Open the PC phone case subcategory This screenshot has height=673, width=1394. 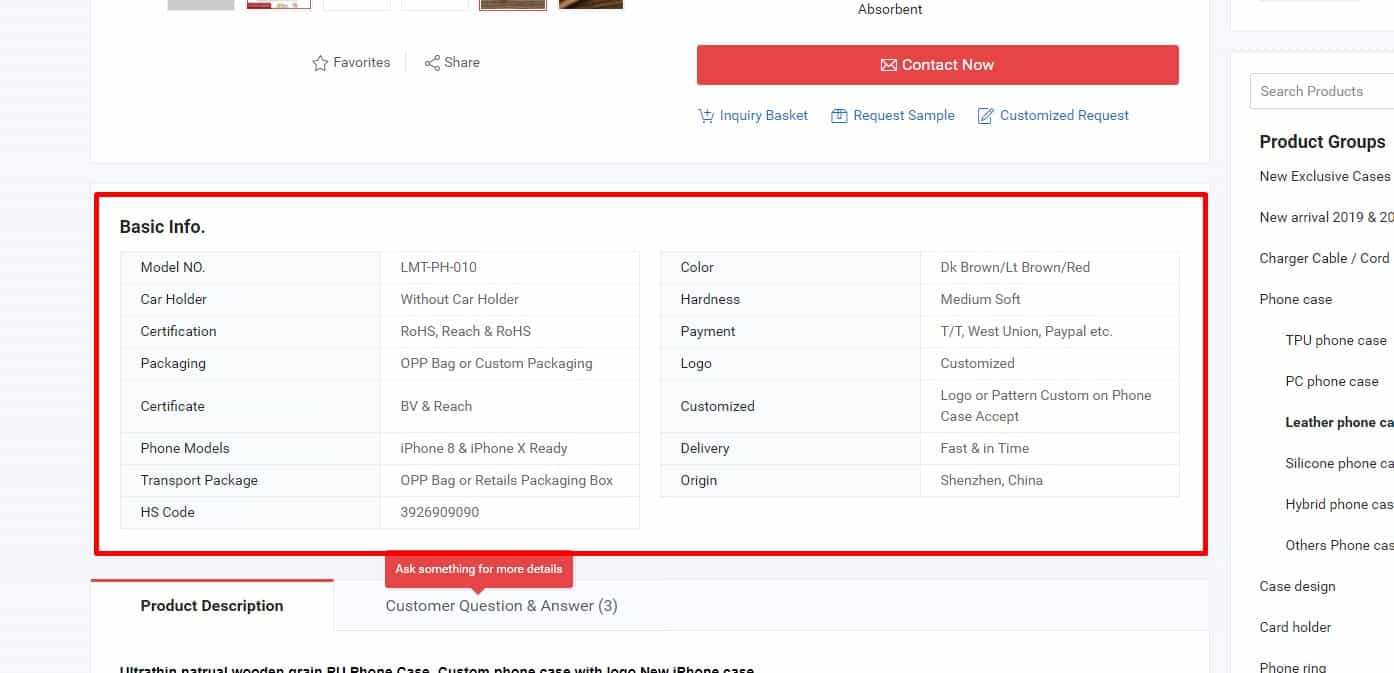coord(1331,381)
